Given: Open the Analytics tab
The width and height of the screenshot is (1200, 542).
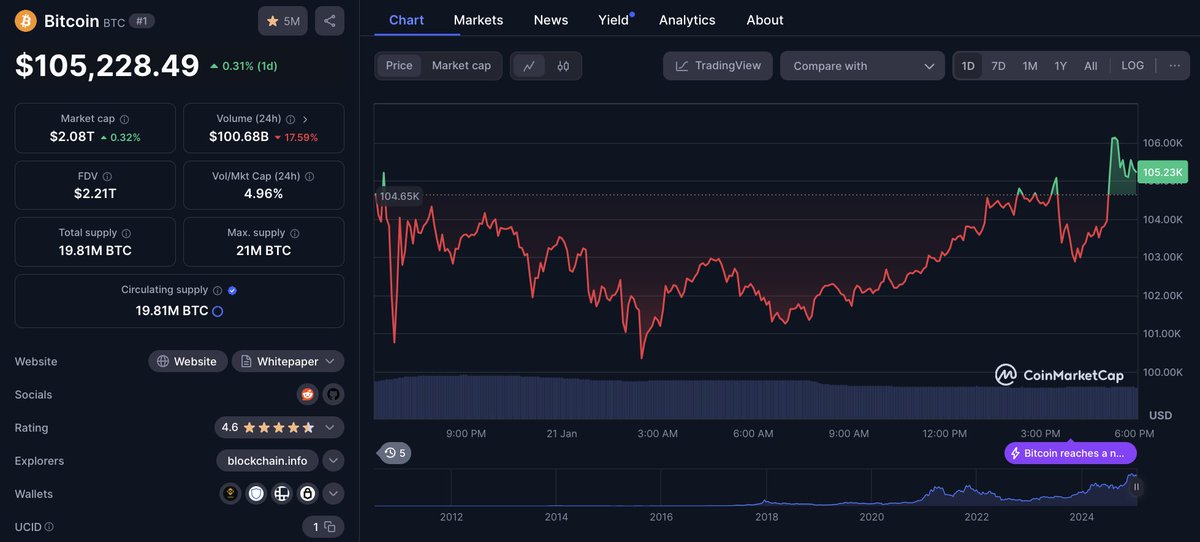Looking at the screenshot, I should (x=687, y=20).
